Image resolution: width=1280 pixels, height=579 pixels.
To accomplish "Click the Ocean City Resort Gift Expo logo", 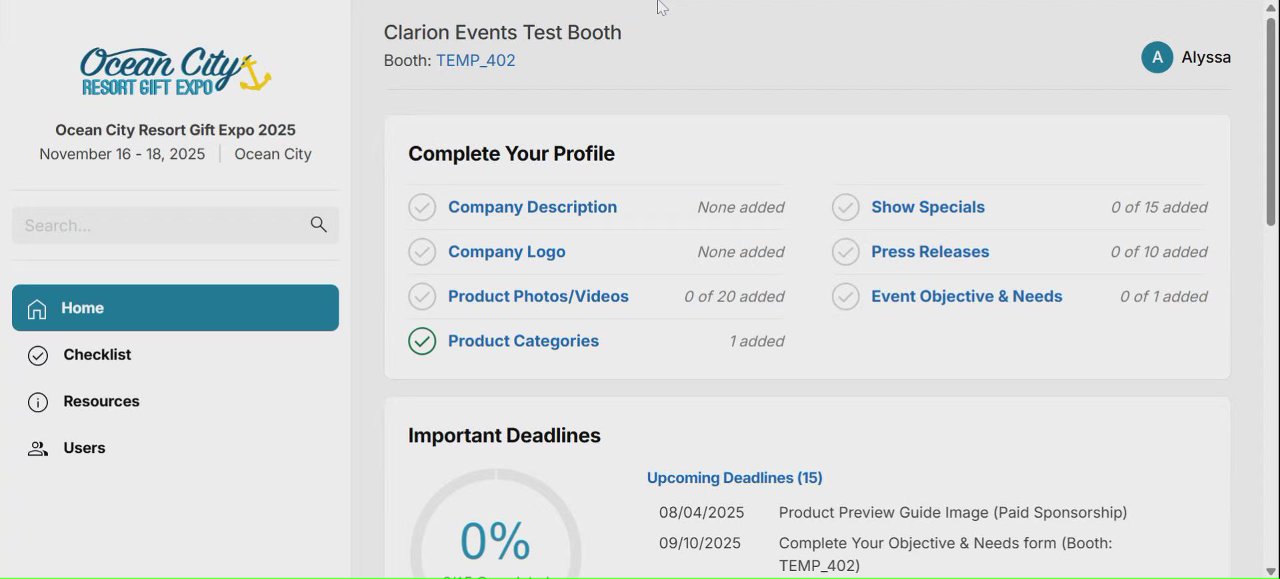I will 175,72.
